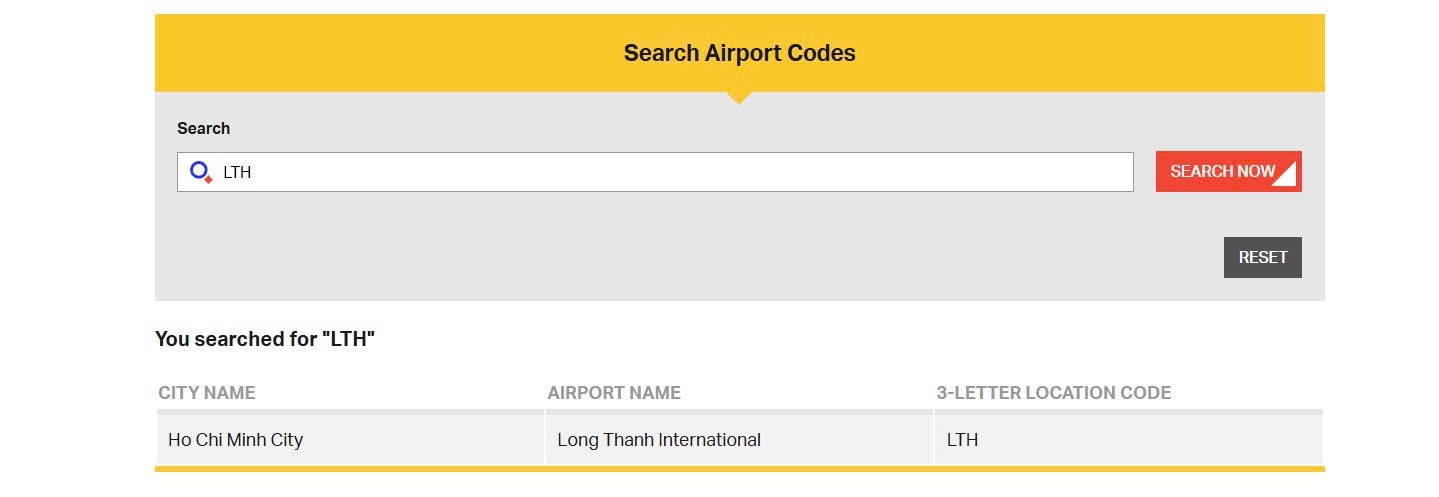
Task: Select the Long Thanh International cell
Action: click(x=739, y=439)
